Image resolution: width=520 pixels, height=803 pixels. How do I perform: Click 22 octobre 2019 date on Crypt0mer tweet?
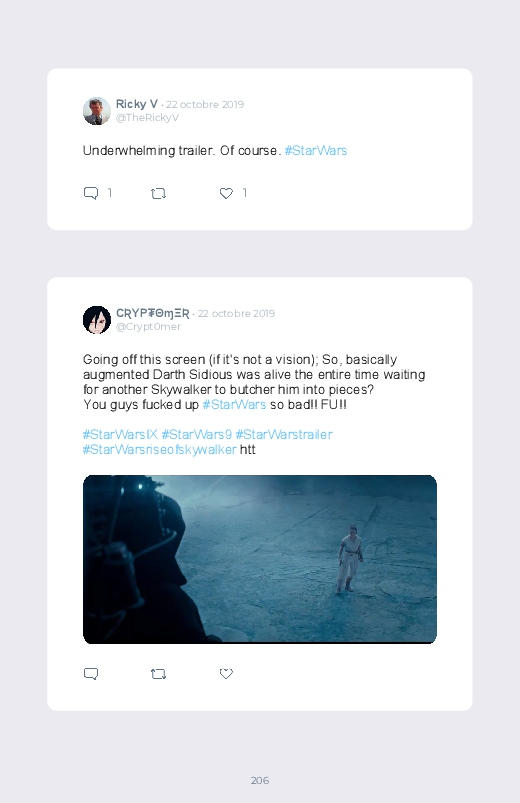click(x=236, y=313)
